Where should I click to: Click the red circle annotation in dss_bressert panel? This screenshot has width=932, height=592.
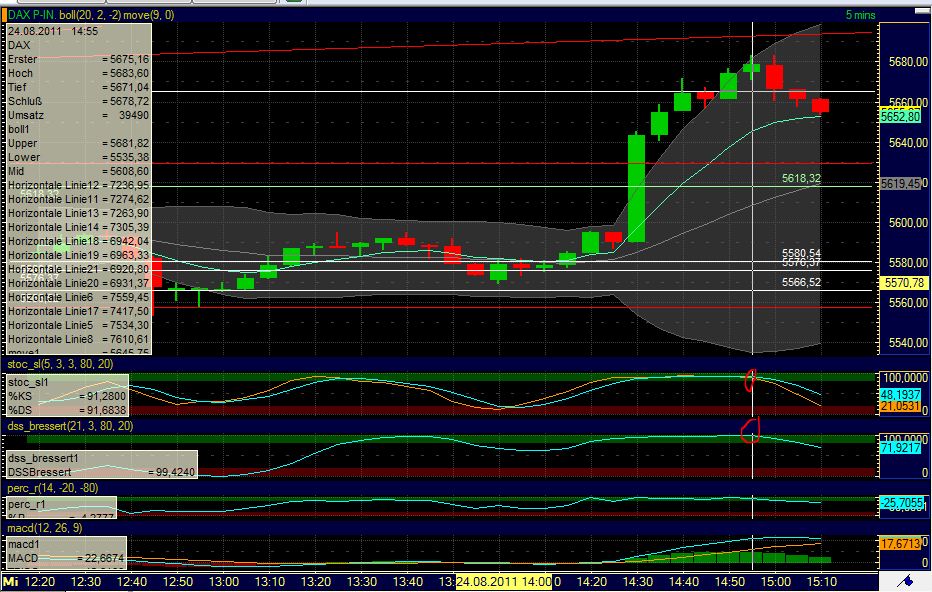[750, 429]
